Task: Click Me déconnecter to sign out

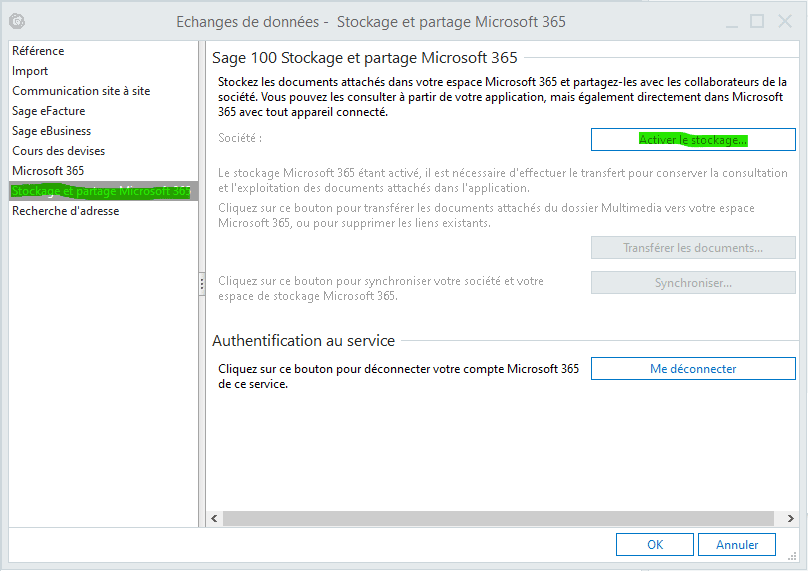Action: point(693,369)
